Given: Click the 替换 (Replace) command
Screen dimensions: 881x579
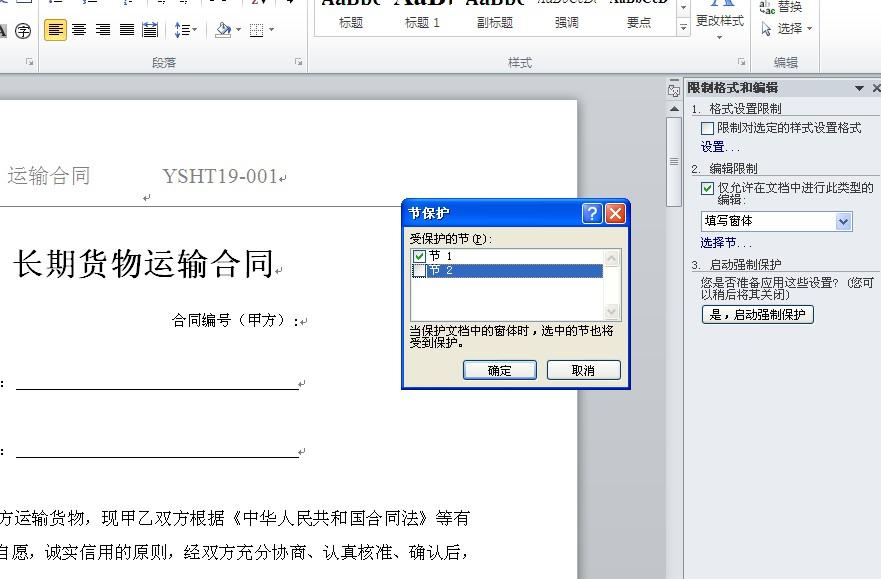Looking at the screenshot, I should coord(781,7).
